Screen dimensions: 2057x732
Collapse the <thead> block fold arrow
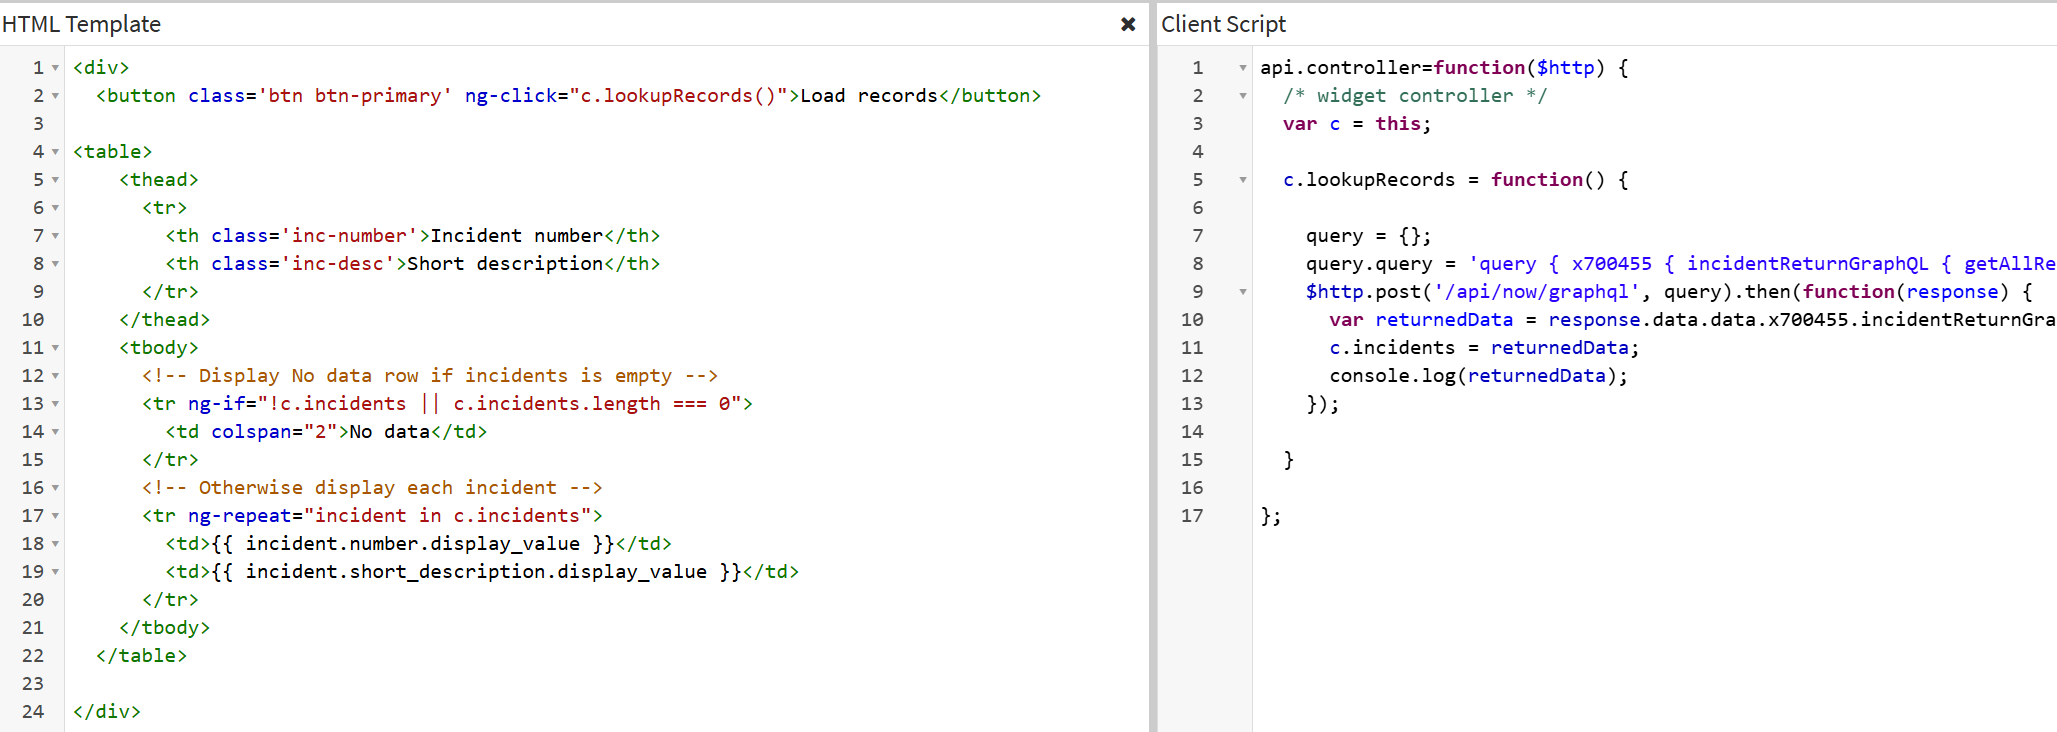pos(55,180)
